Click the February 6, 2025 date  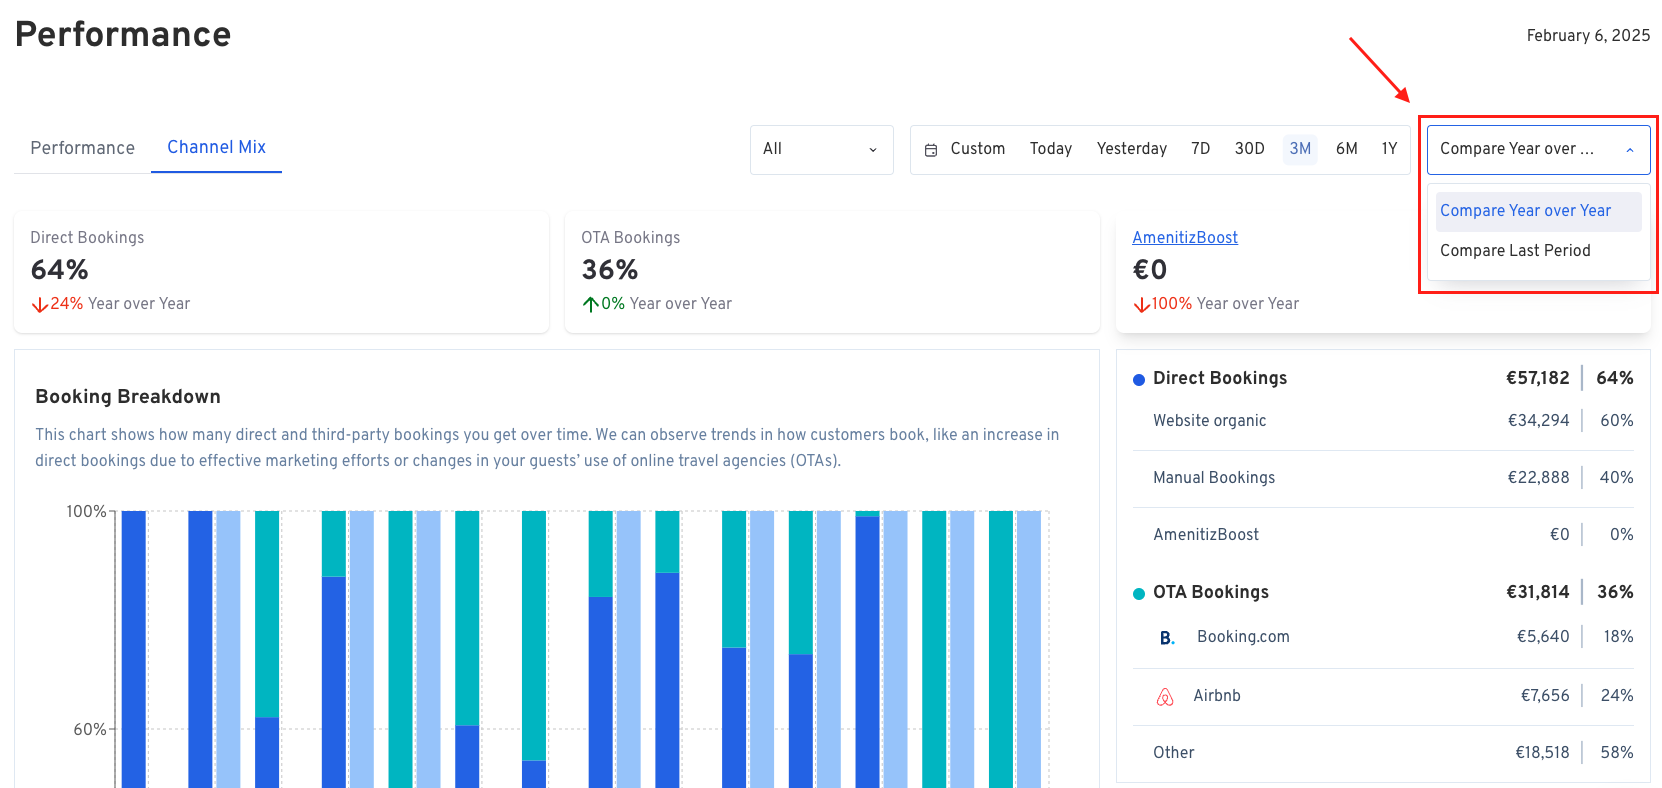click(x=1588, y=35)
